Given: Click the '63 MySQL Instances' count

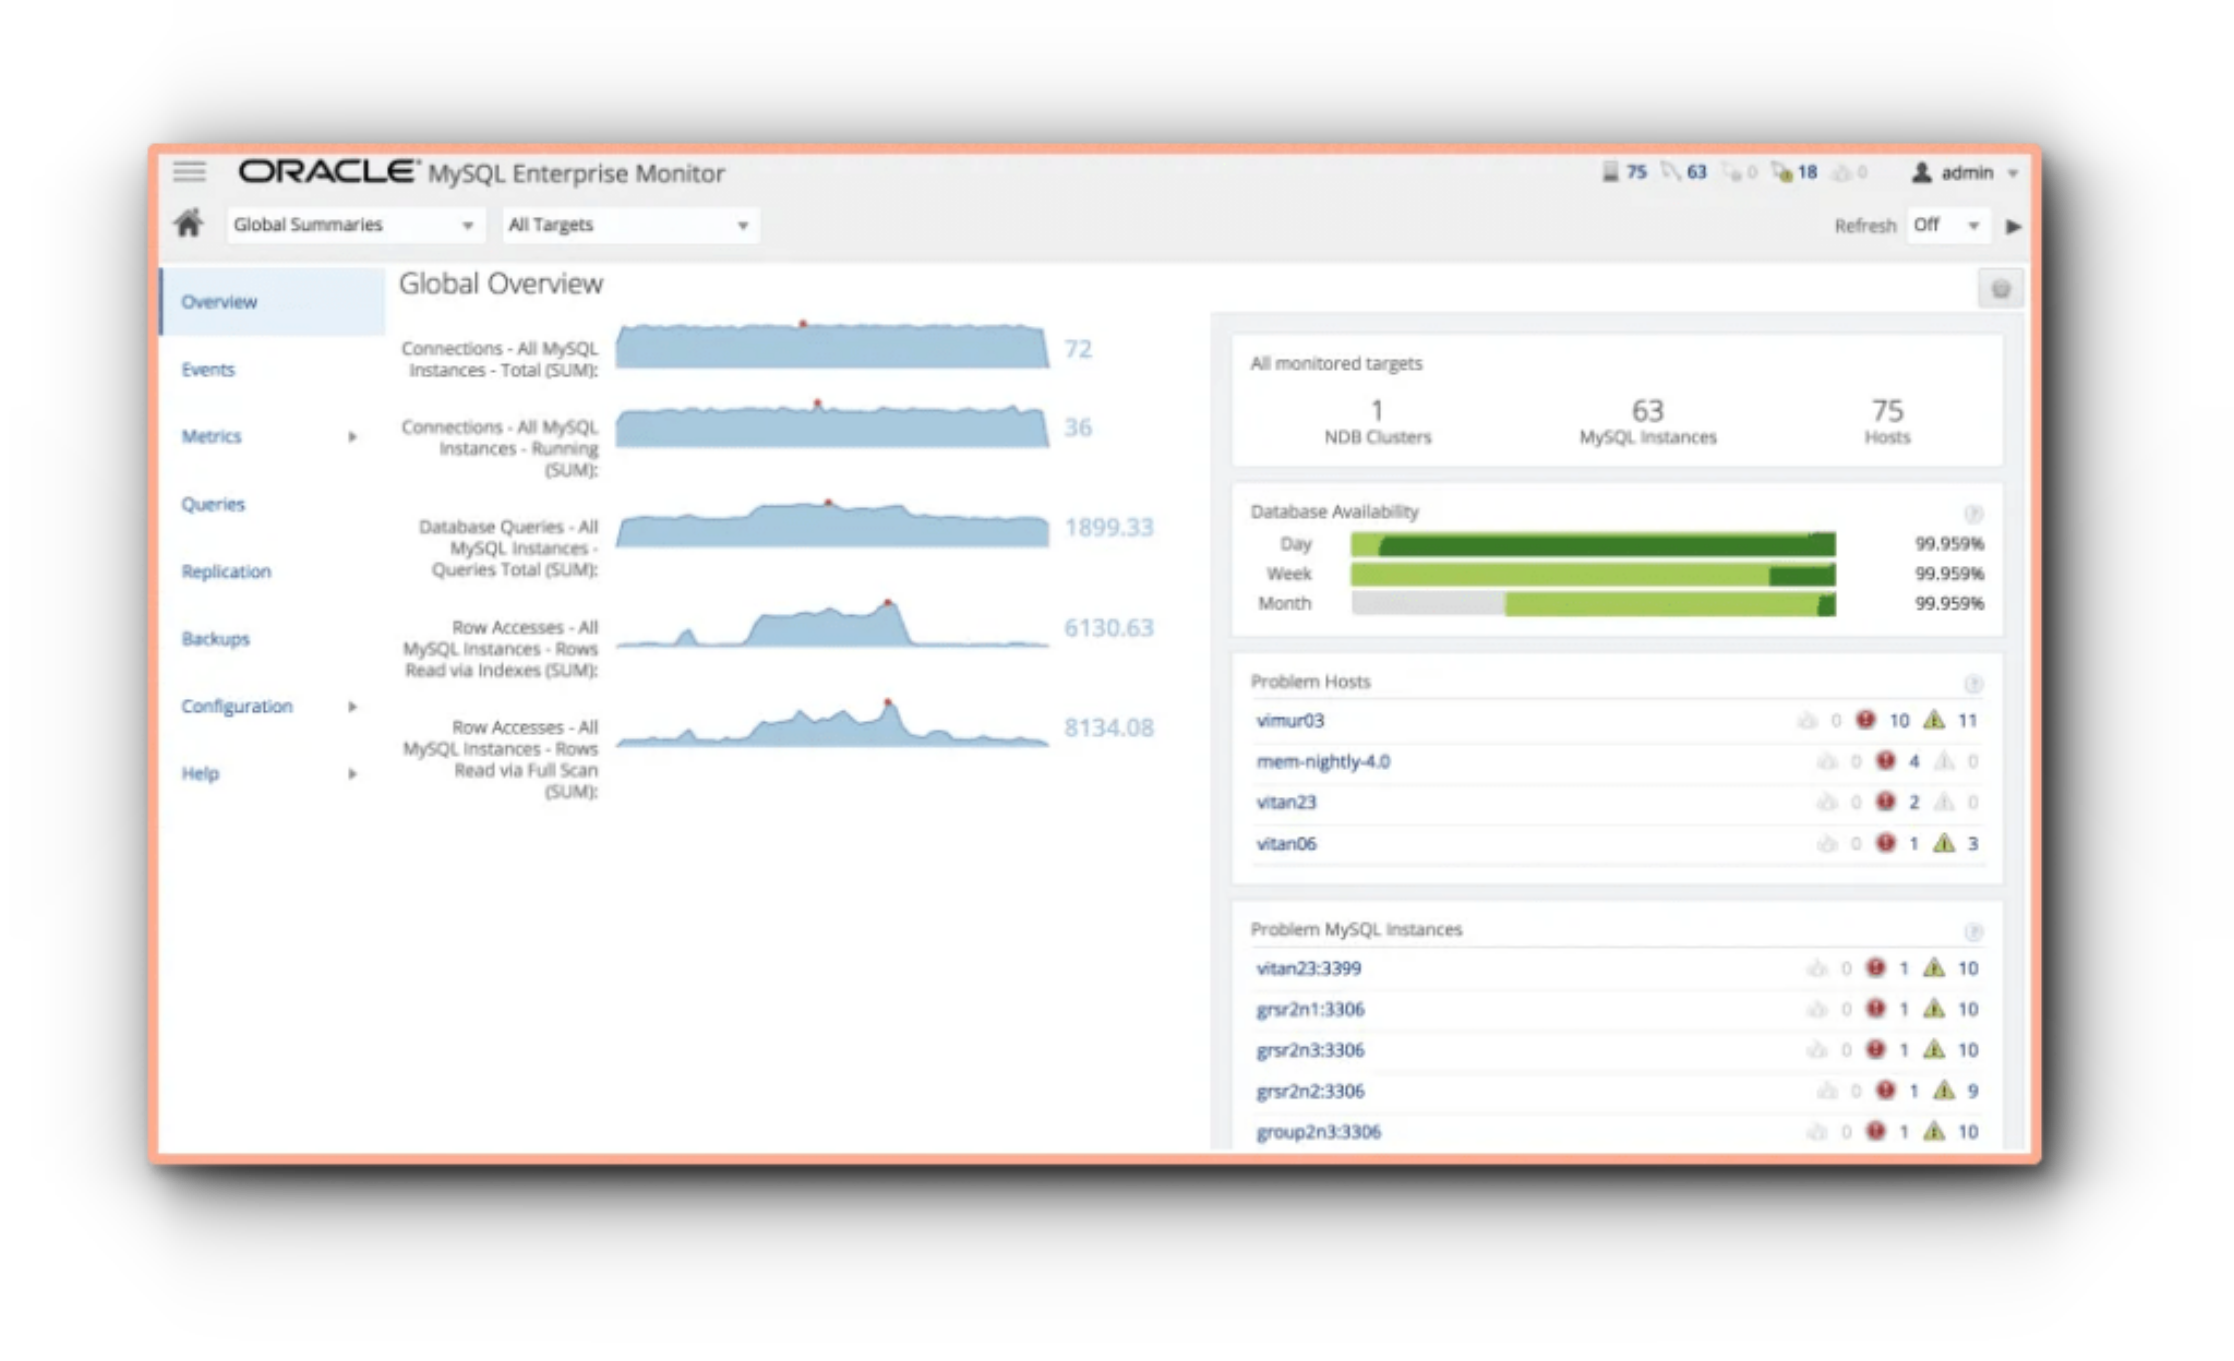Looking at the screenshot, I should pyautogui.click(x=1647, y=421).
